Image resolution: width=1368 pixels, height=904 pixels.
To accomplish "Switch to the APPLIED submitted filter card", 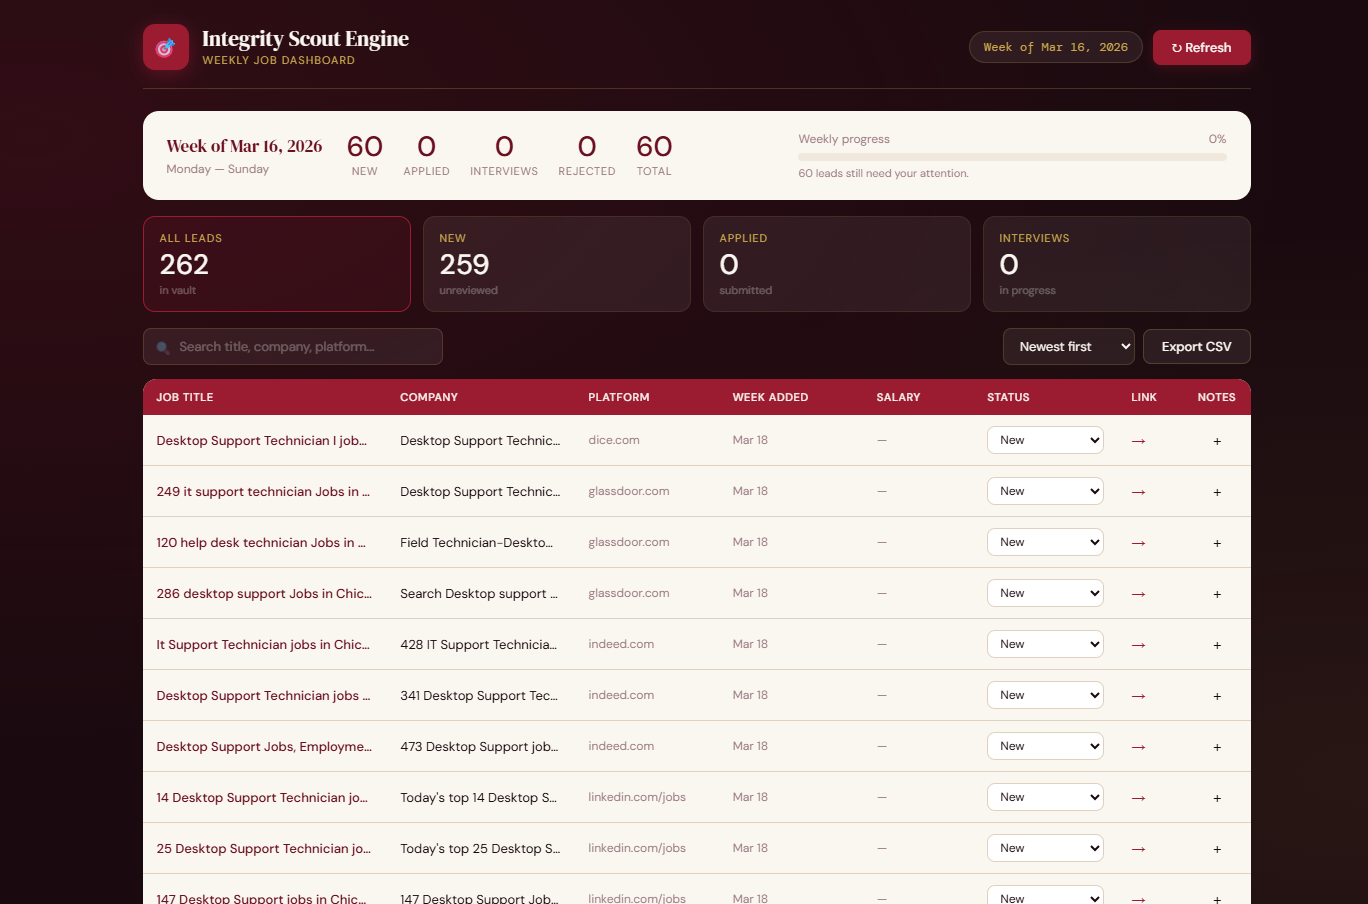I will pos(837,264).
